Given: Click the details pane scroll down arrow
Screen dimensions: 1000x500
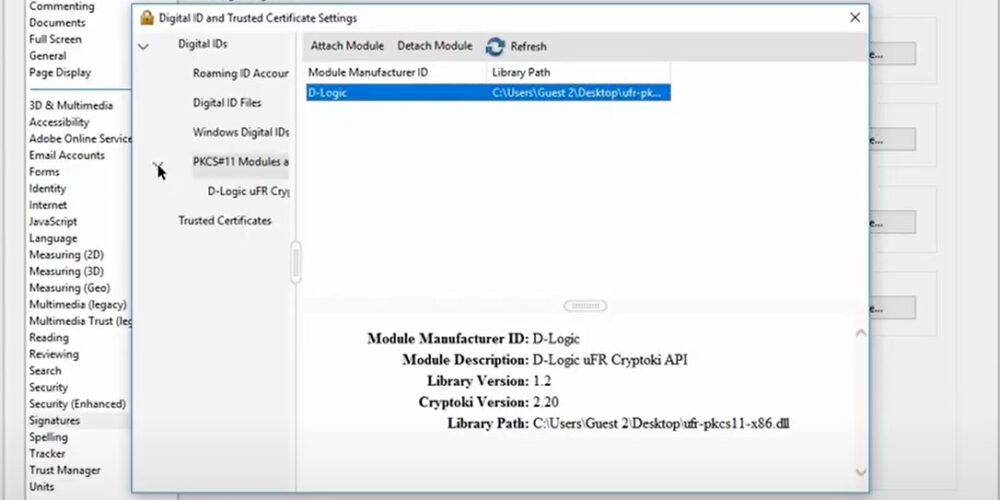Looking at the screenshot, I should [x=860, y=472].
